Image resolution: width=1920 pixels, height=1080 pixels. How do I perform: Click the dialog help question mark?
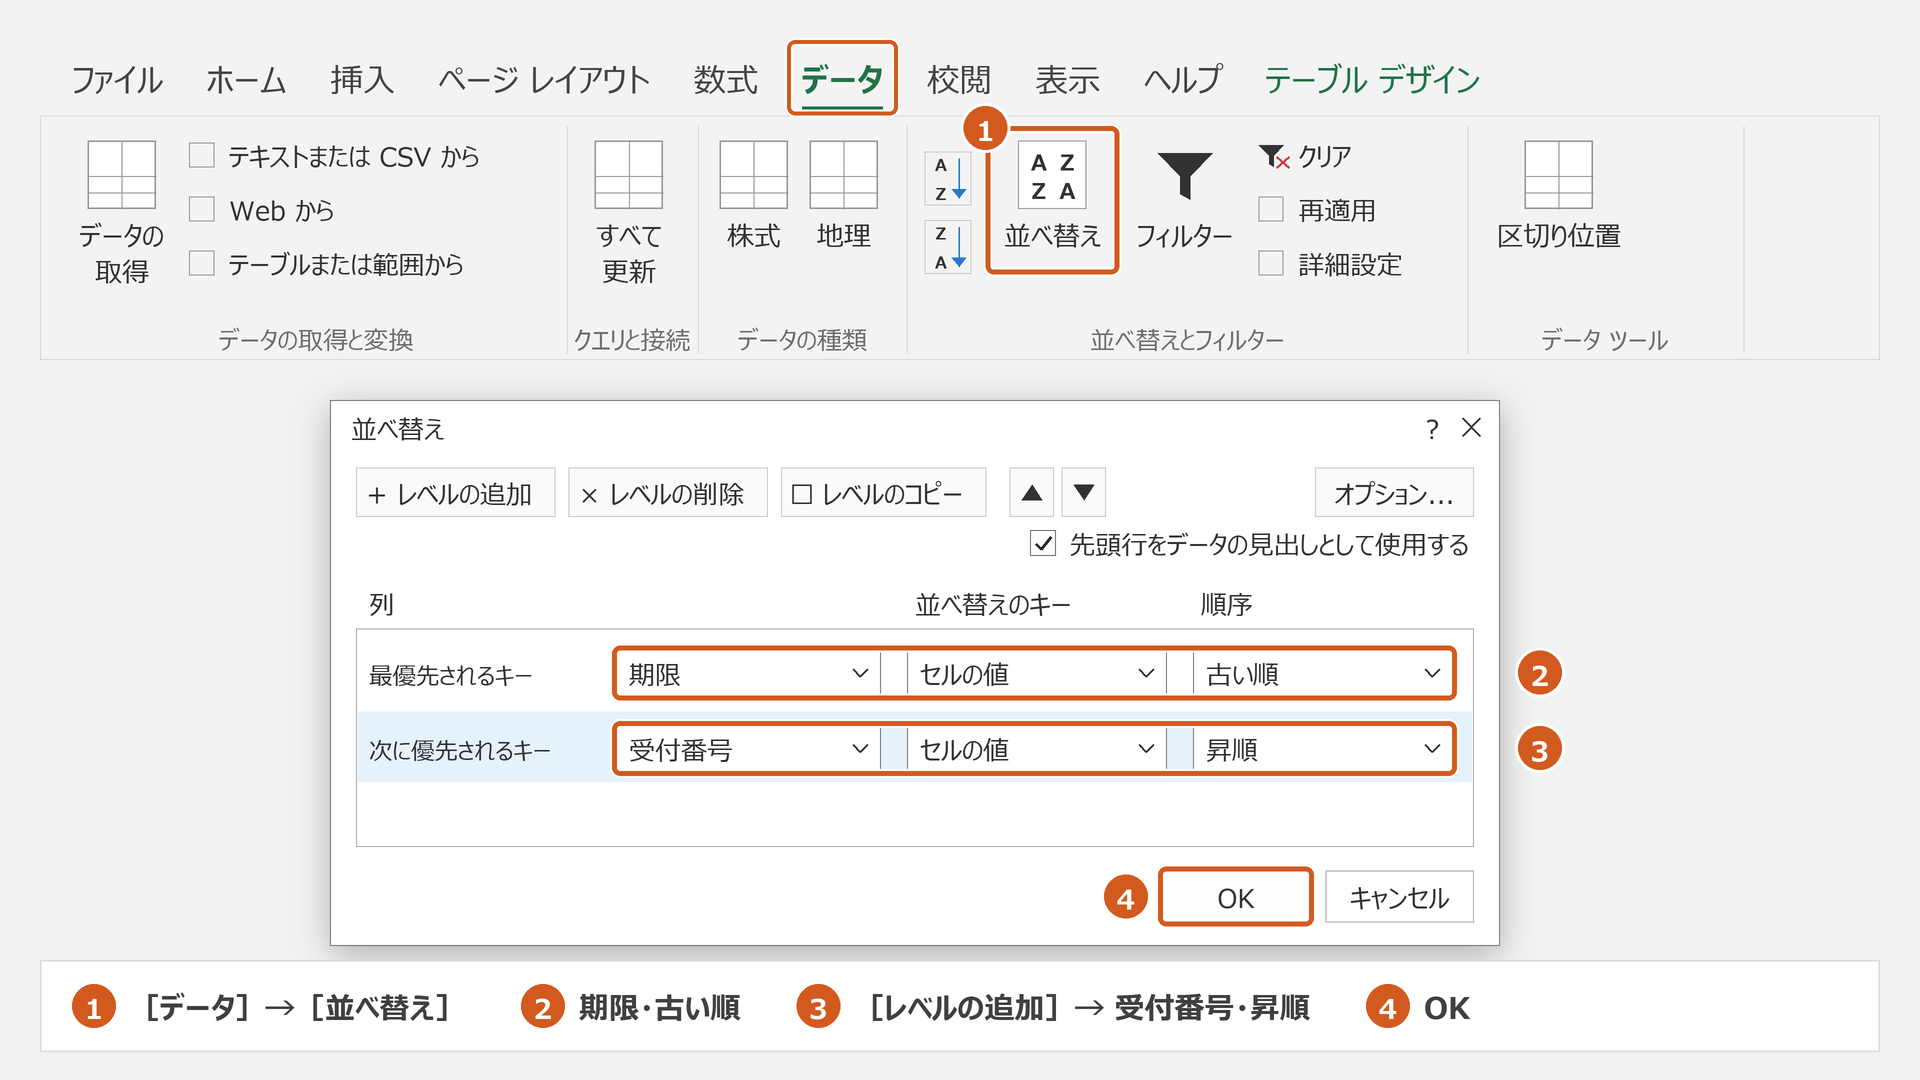(x=1432, y=429)
